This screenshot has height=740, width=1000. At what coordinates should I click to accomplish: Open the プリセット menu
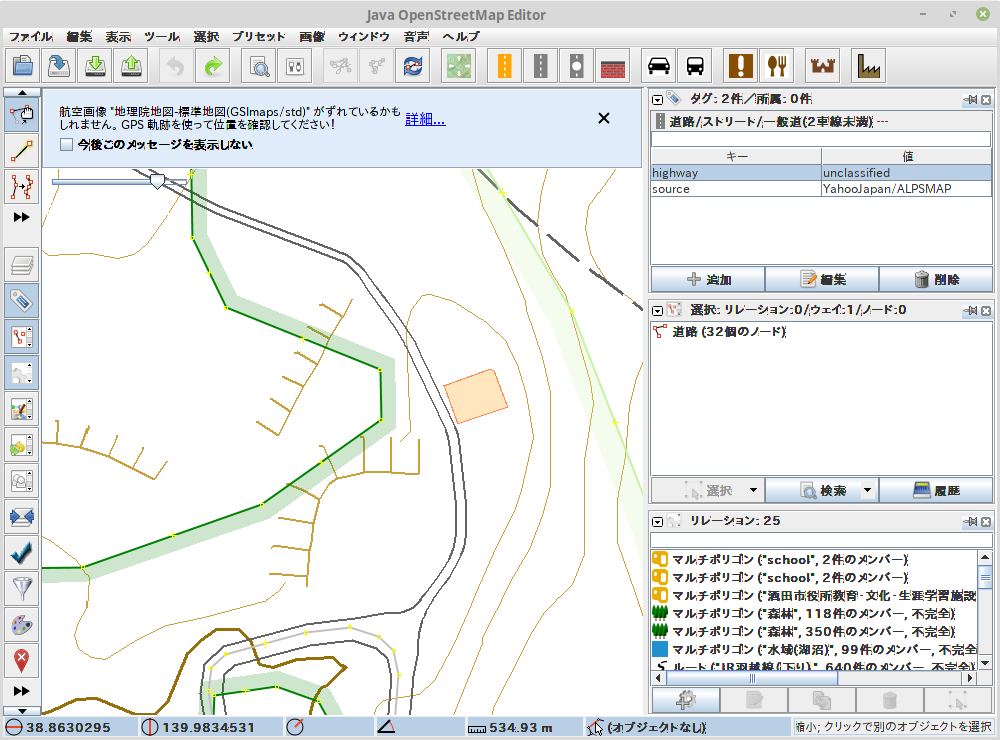tap(259, 36)
